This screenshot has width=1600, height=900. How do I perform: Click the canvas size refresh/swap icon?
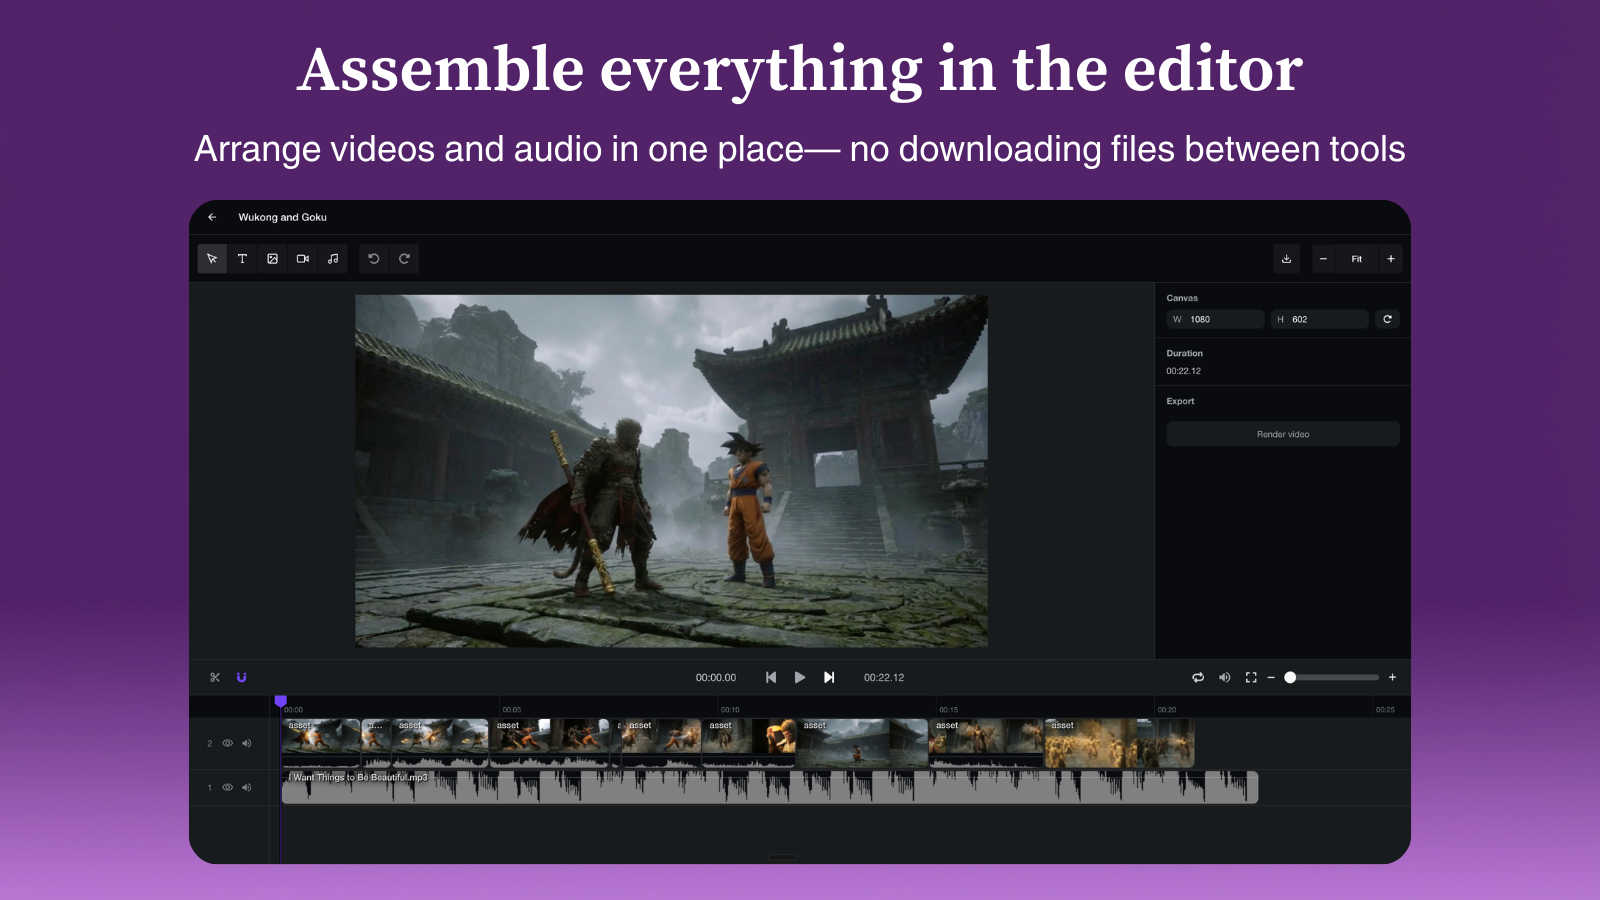[x=1388, y=319]
